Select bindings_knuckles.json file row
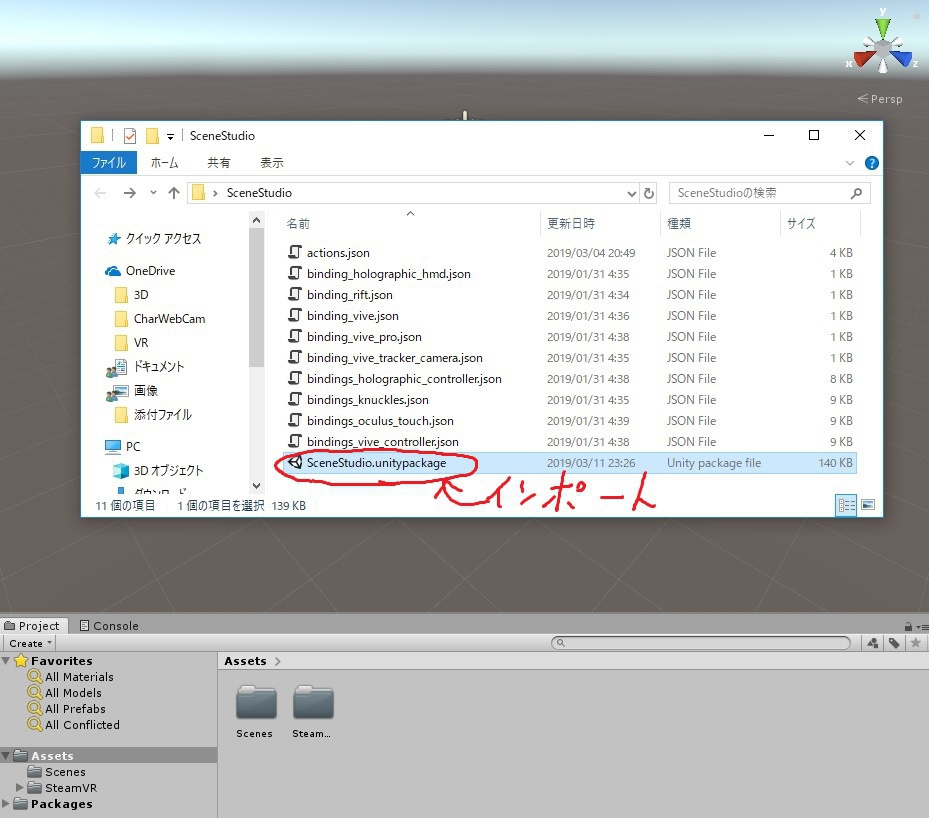 pos(571,399)
